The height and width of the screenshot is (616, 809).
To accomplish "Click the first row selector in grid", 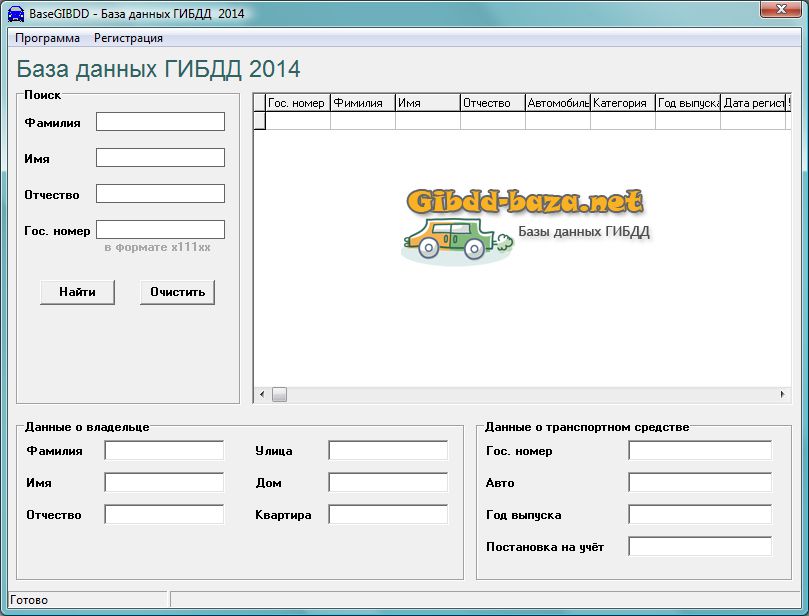I will click(260, 121).
